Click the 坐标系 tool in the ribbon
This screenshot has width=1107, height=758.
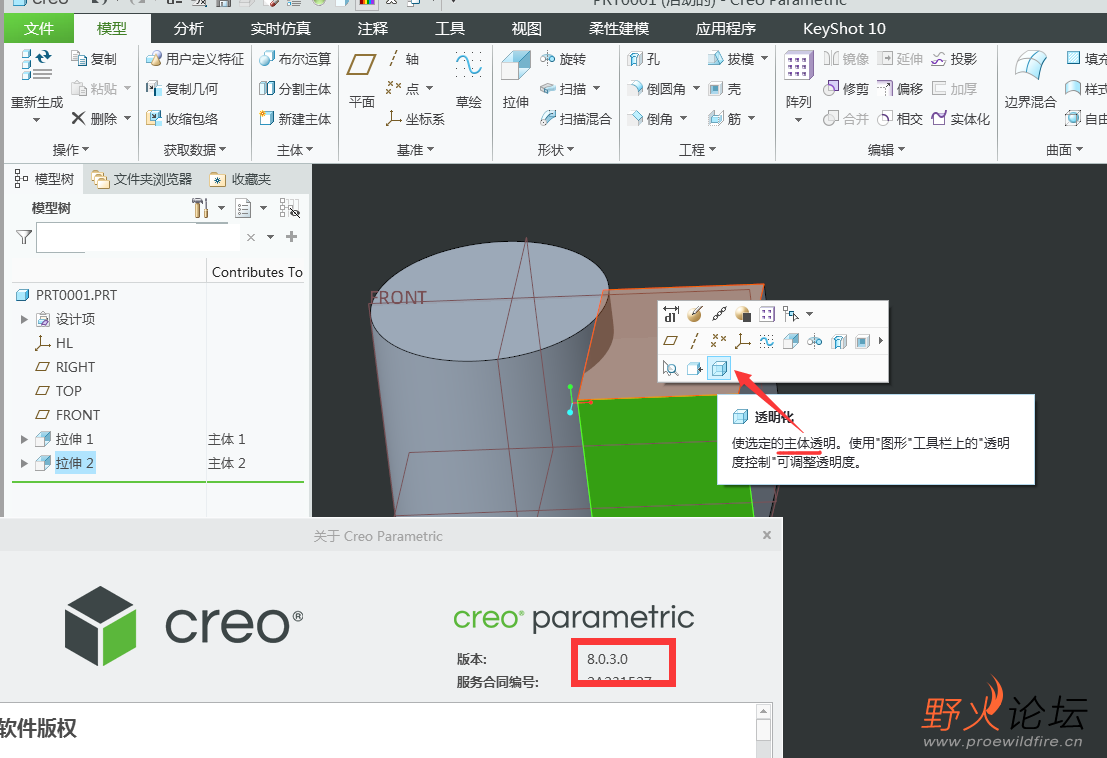point(415,119)
